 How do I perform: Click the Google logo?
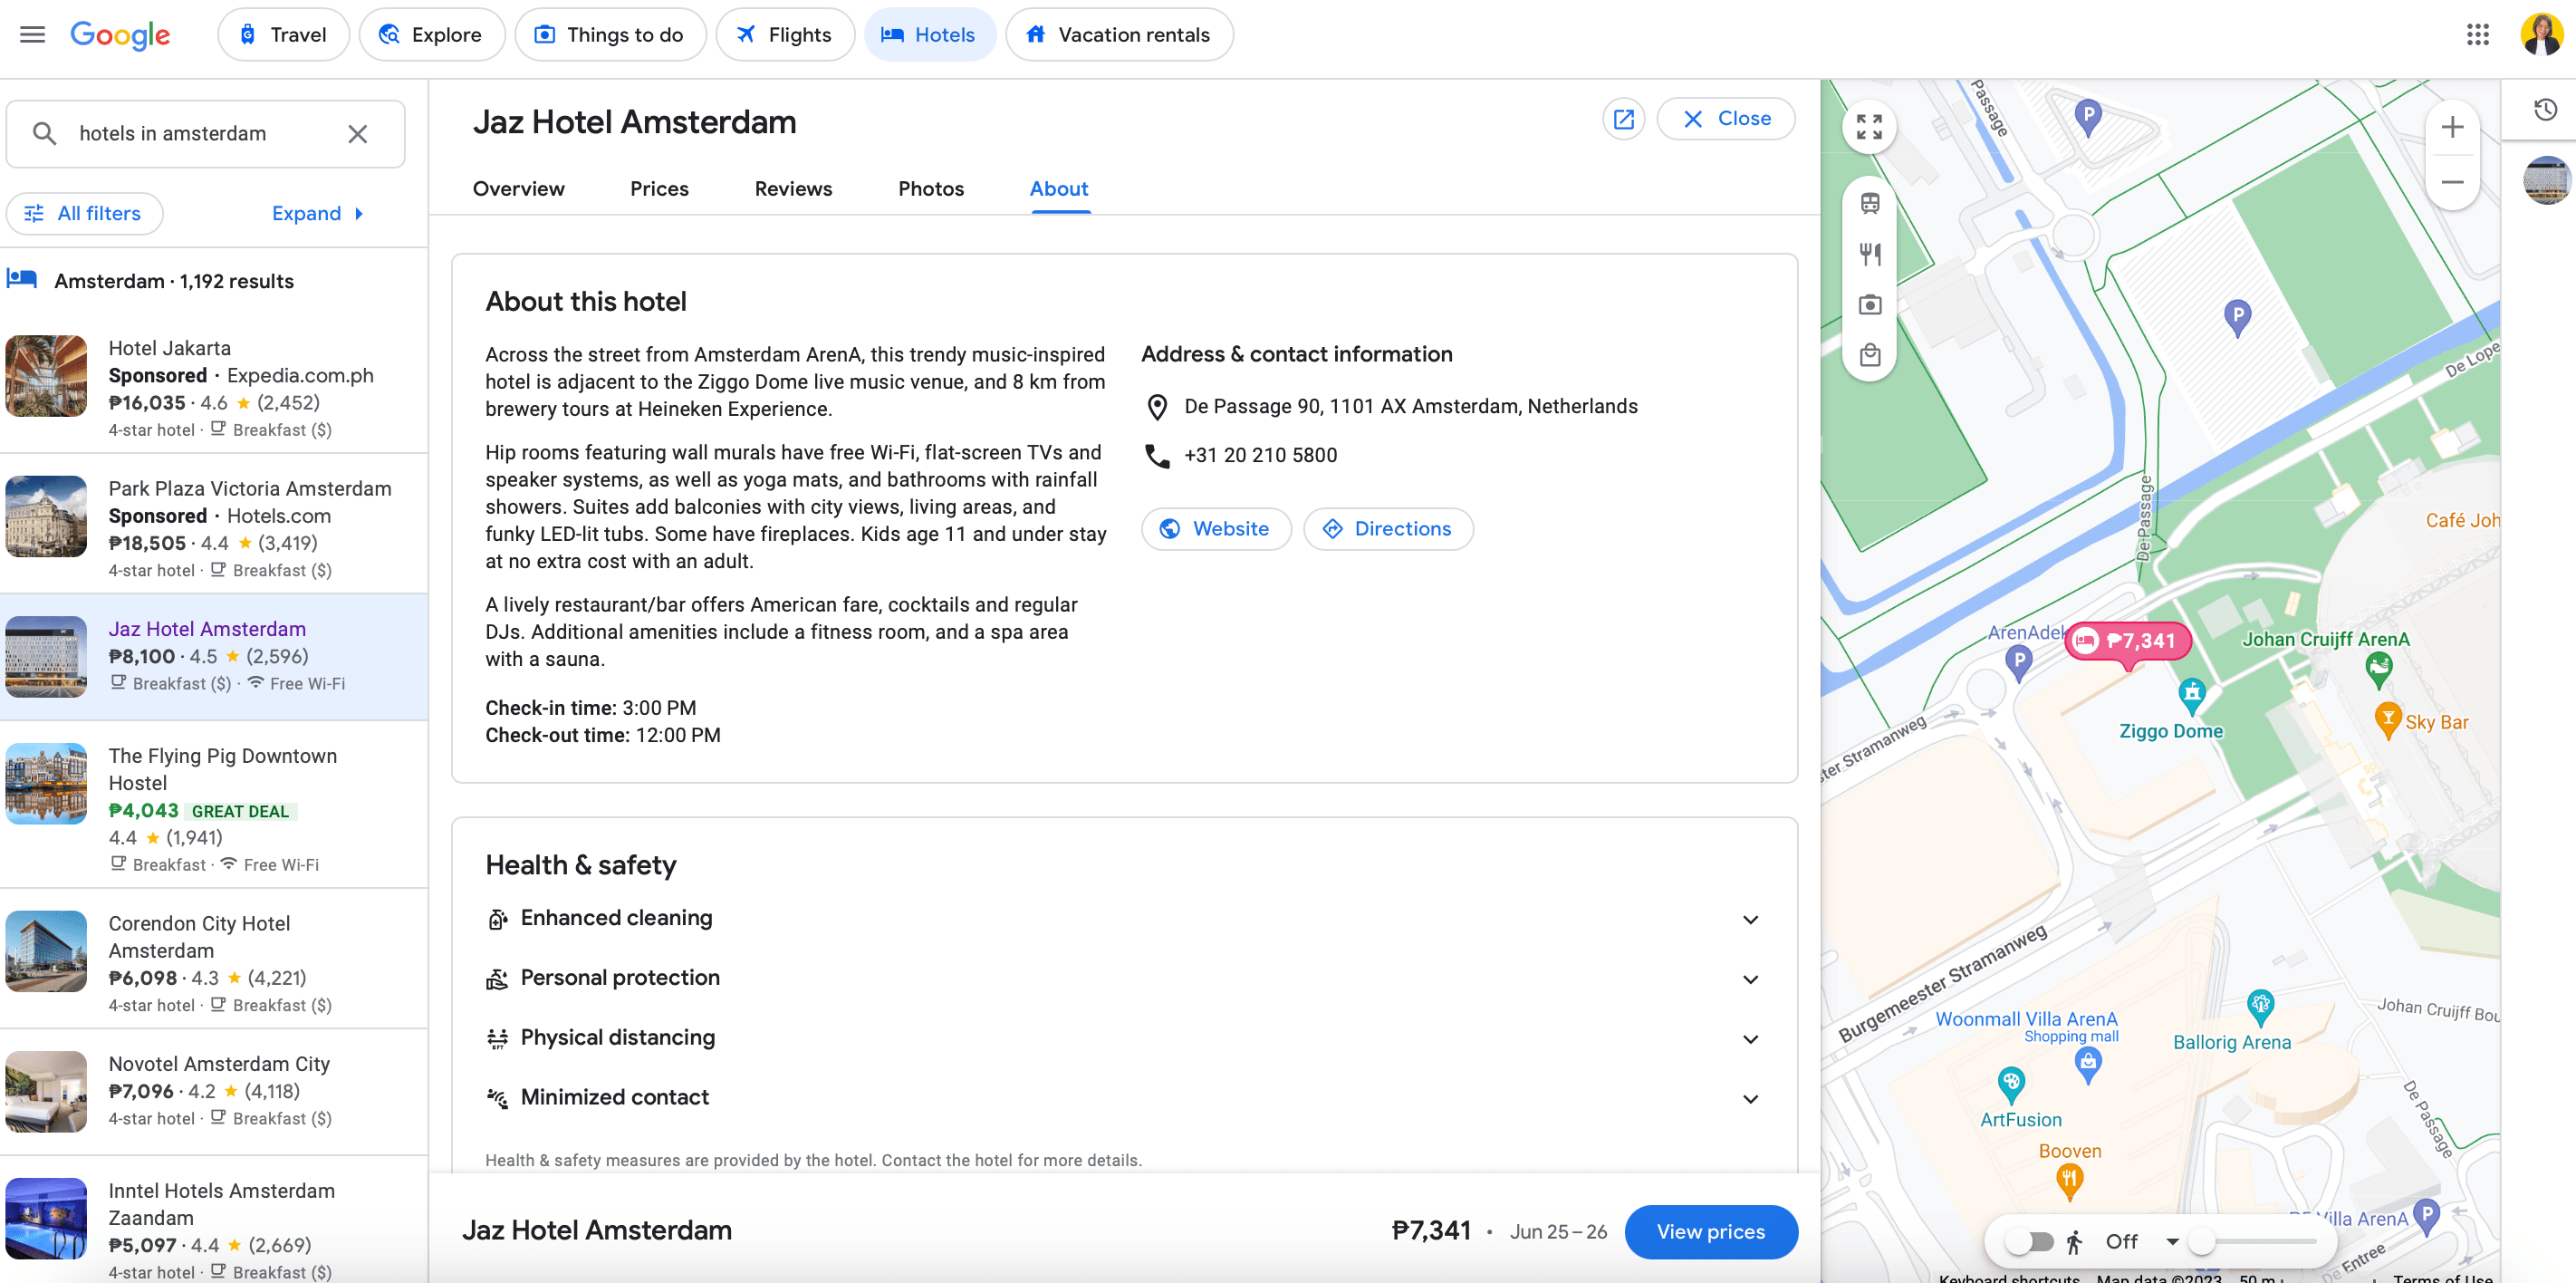click(x=120, y=35)
